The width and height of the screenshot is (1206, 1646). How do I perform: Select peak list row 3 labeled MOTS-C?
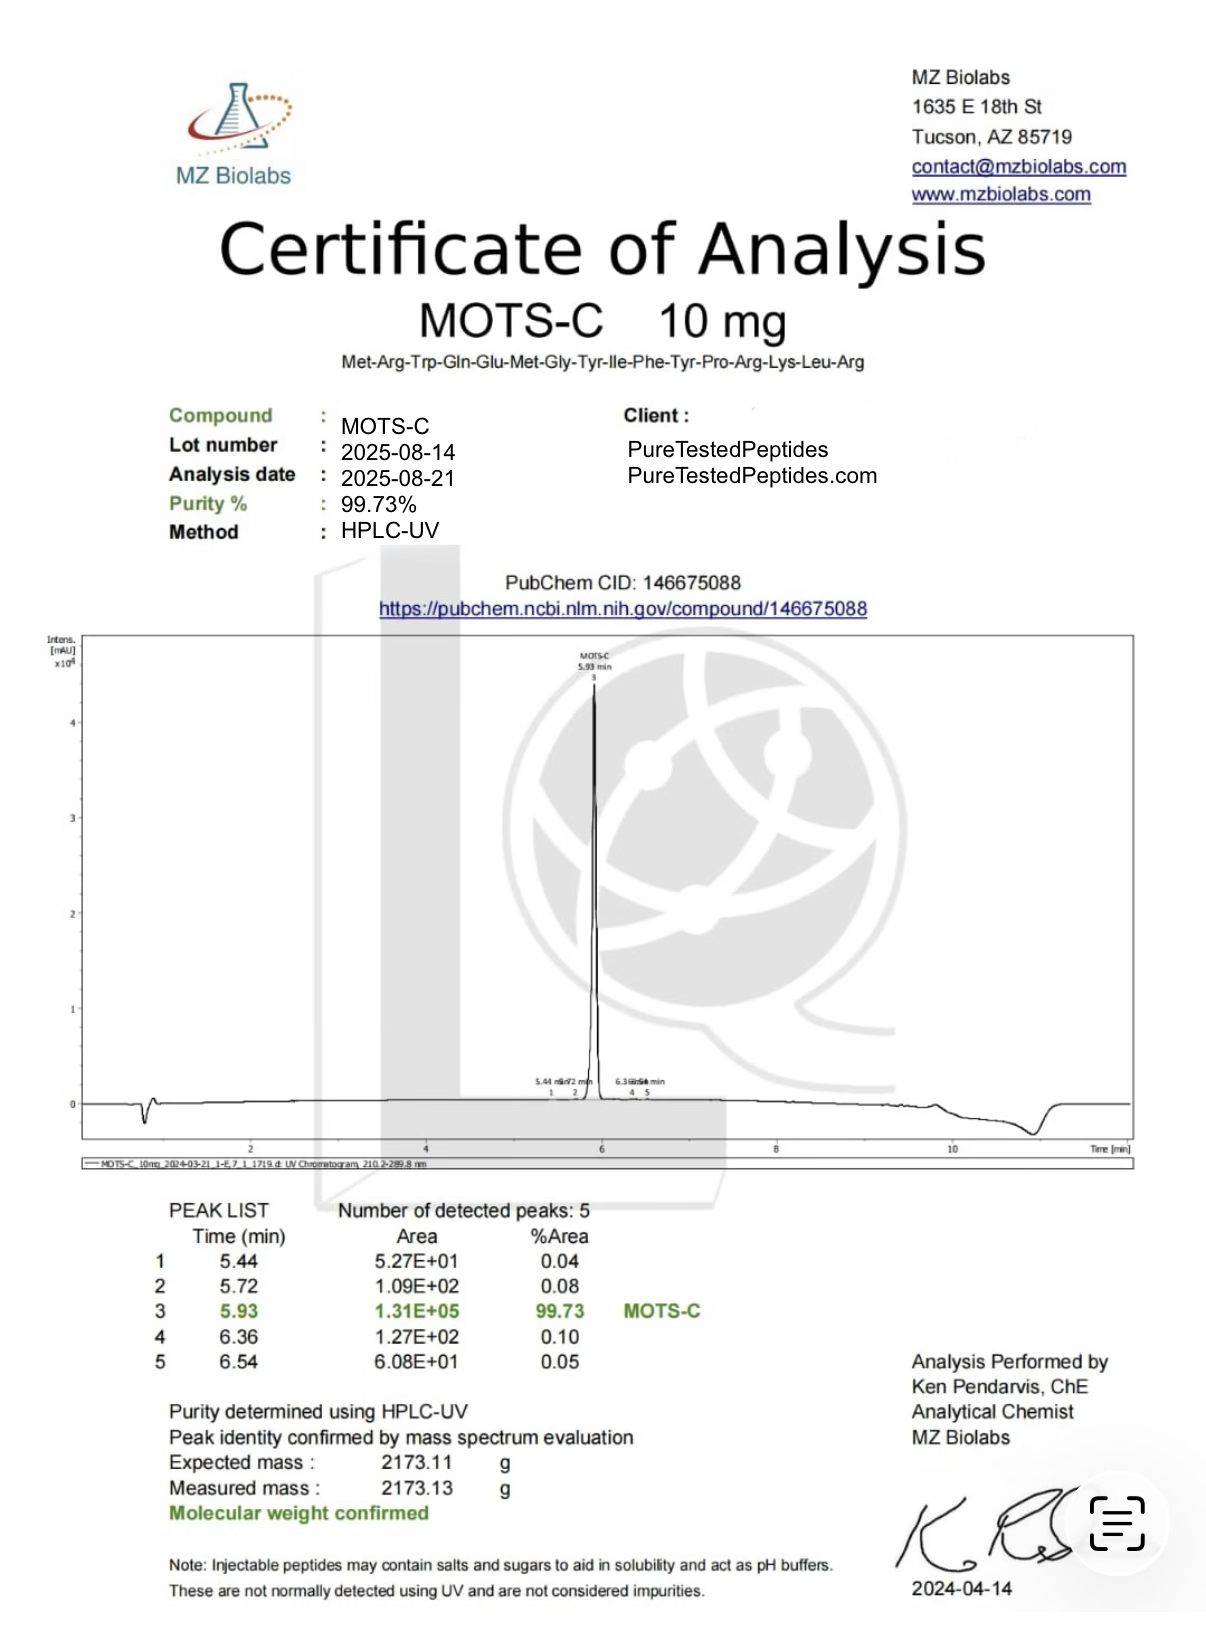tap(430, 1311)
